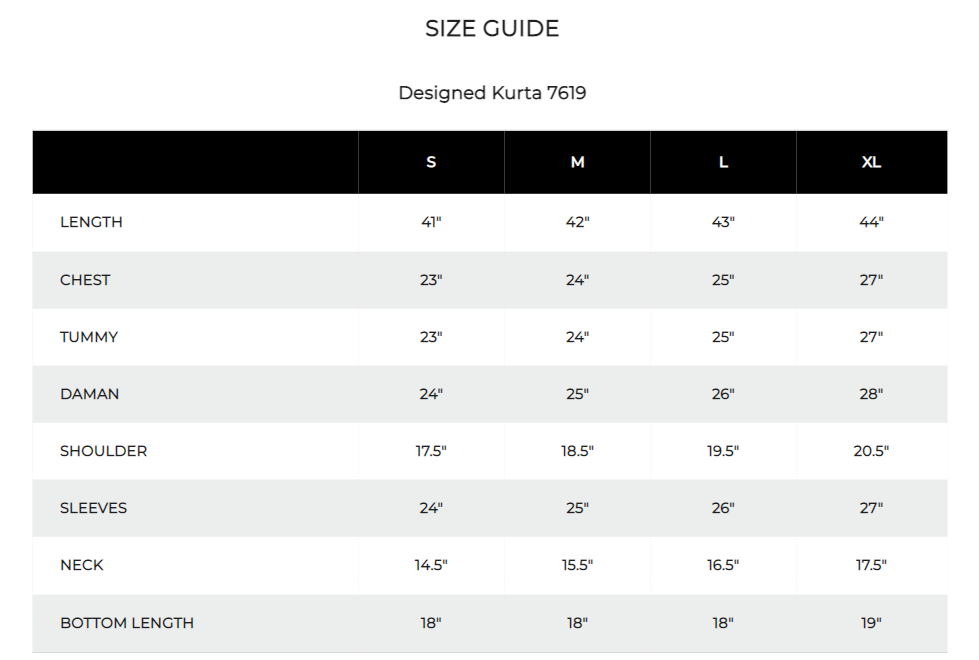Click the 41" length value for size S
Viewport: 979px width, 660px height.
[x=431, y=222]
